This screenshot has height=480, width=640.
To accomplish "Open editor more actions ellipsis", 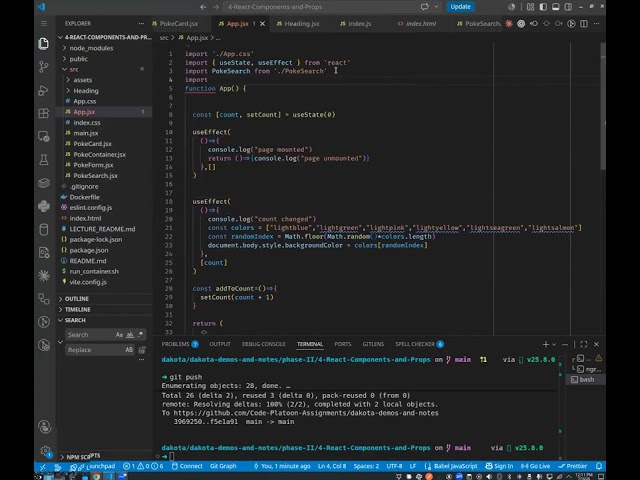I will tap(596, 24).
